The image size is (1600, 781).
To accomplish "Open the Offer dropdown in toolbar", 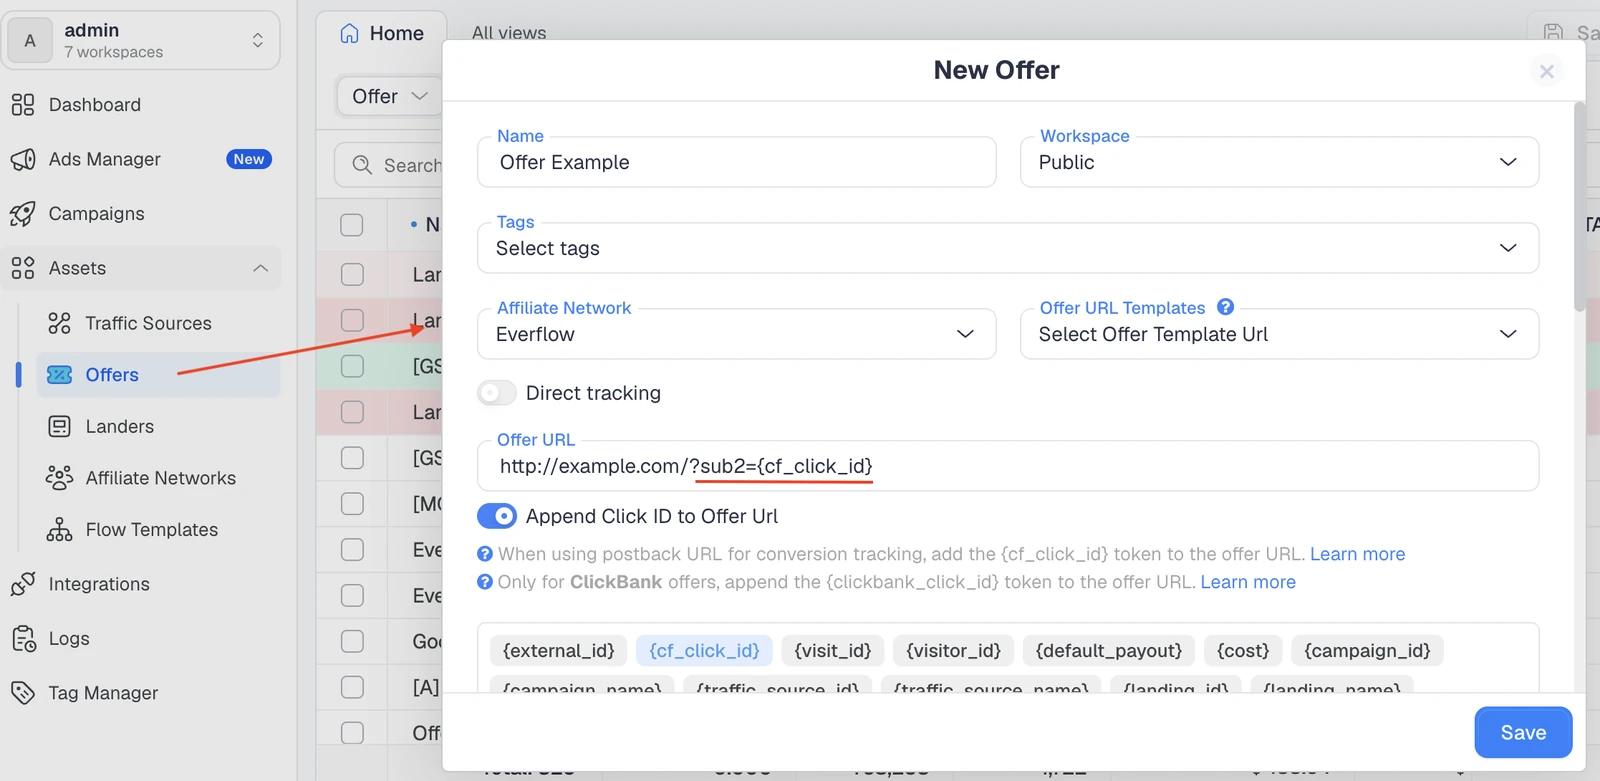I will 390,96.
